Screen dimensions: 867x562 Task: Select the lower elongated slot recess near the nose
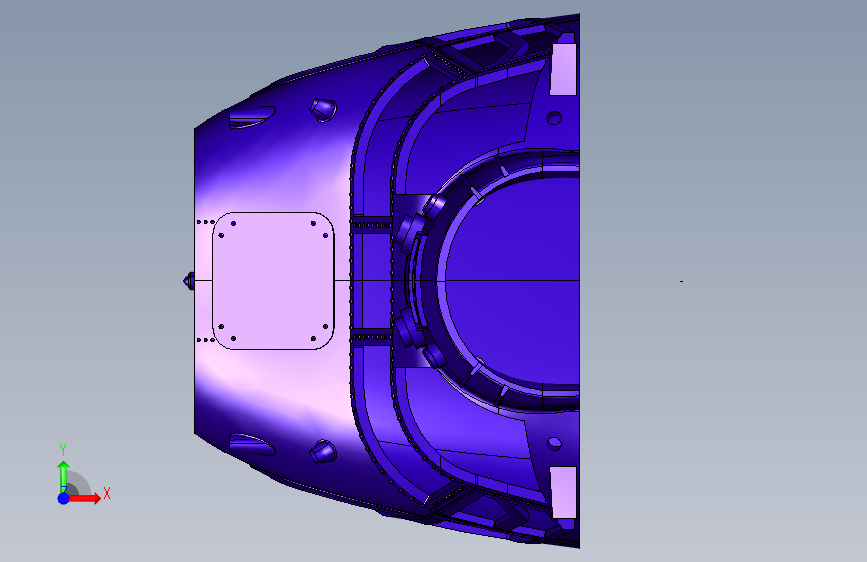[252, 445]
